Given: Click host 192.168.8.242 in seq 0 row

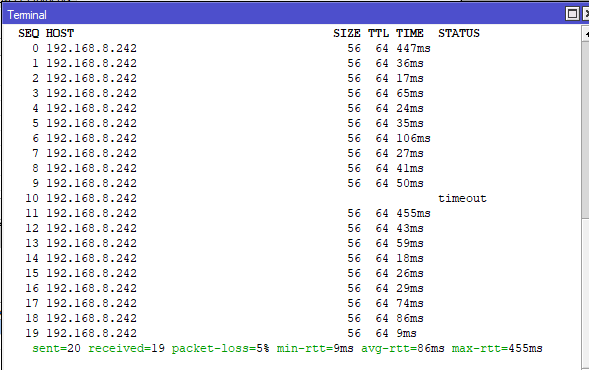Looking at the screenshot, I should pos(91,48).
